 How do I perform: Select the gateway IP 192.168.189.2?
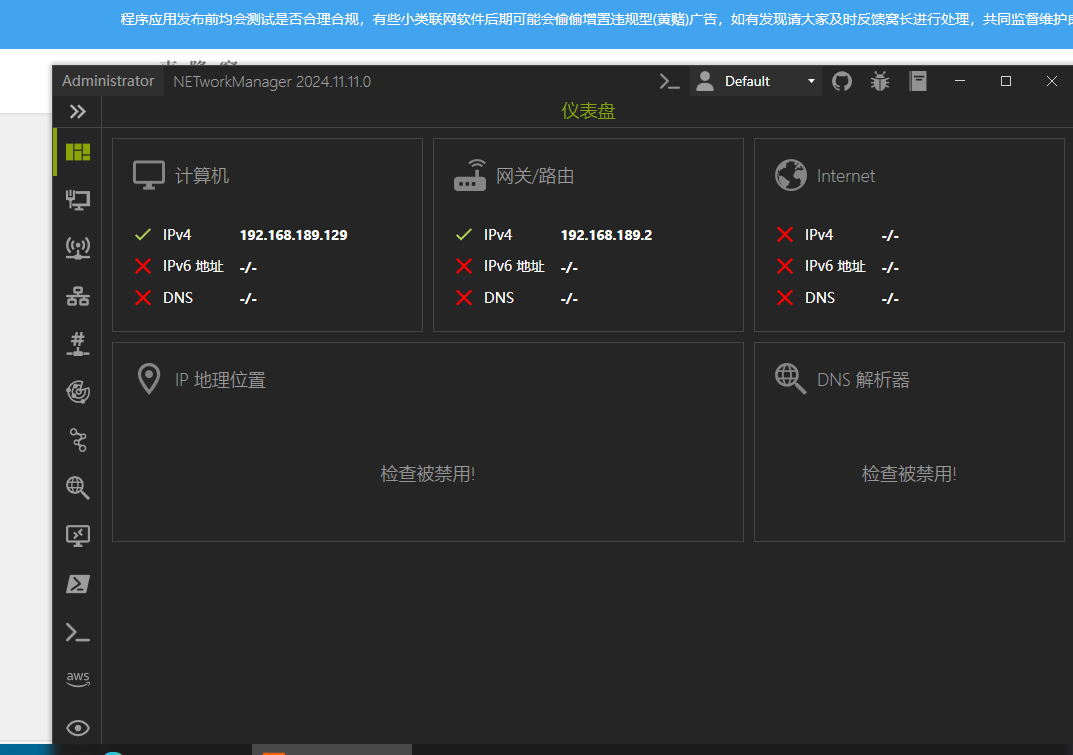tap(606, 235)
